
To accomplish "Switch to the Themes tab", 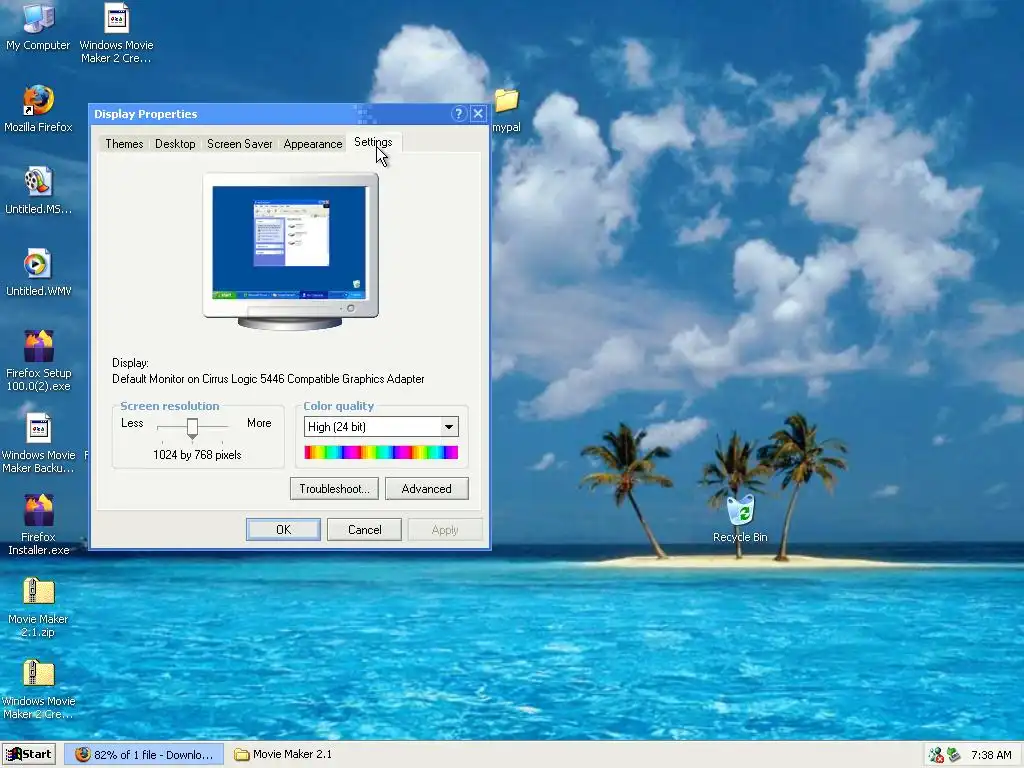I will coord(124,144).
